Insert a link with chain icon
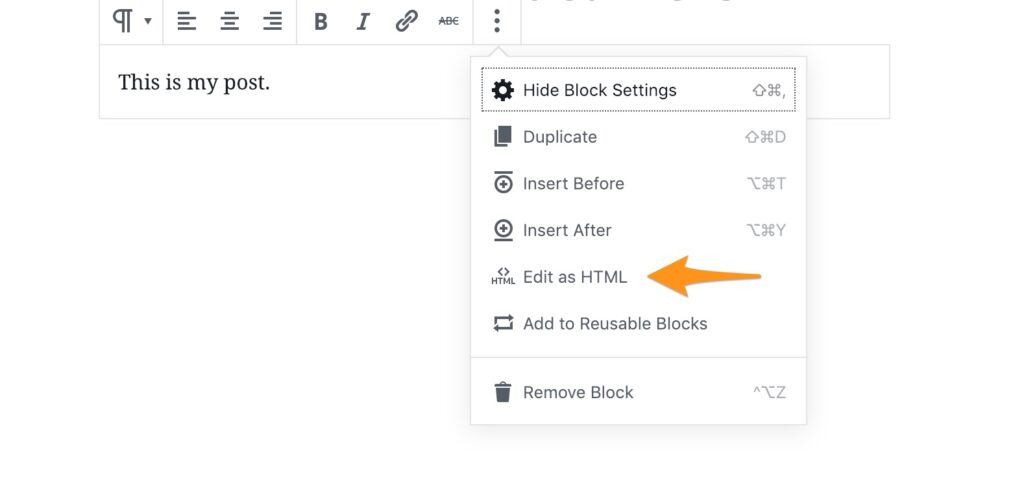The height and width of the screenshot is (489, 1024). [406, 22]
